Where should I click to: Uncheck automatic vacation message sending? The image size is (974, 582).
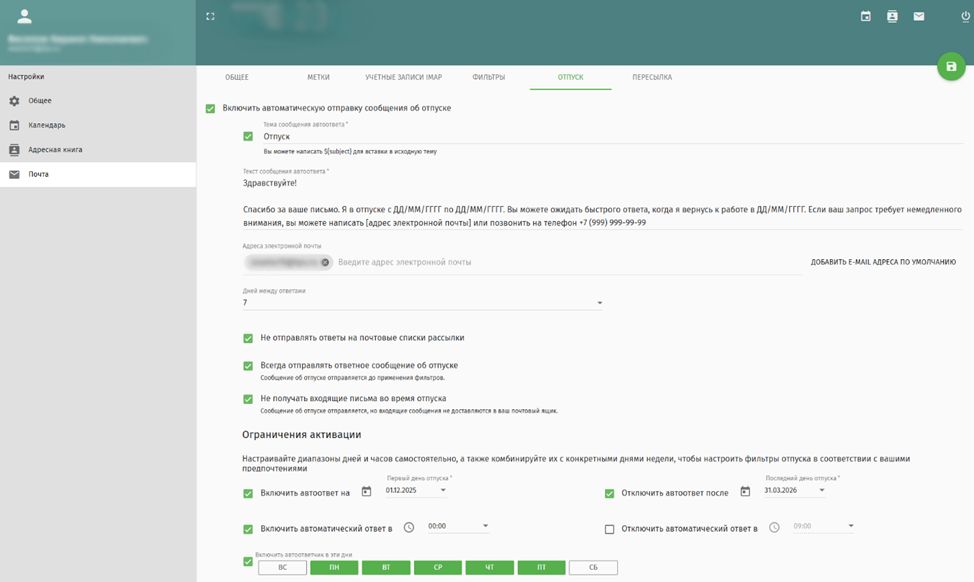coord(211,109)
